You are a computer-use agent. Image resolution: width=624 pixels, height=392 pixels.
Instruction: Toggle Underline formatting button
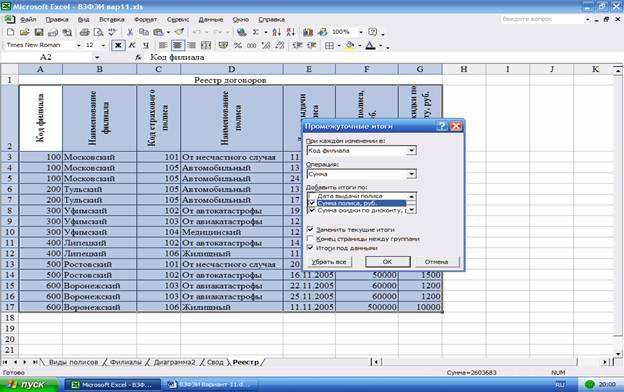pos(146,45)
